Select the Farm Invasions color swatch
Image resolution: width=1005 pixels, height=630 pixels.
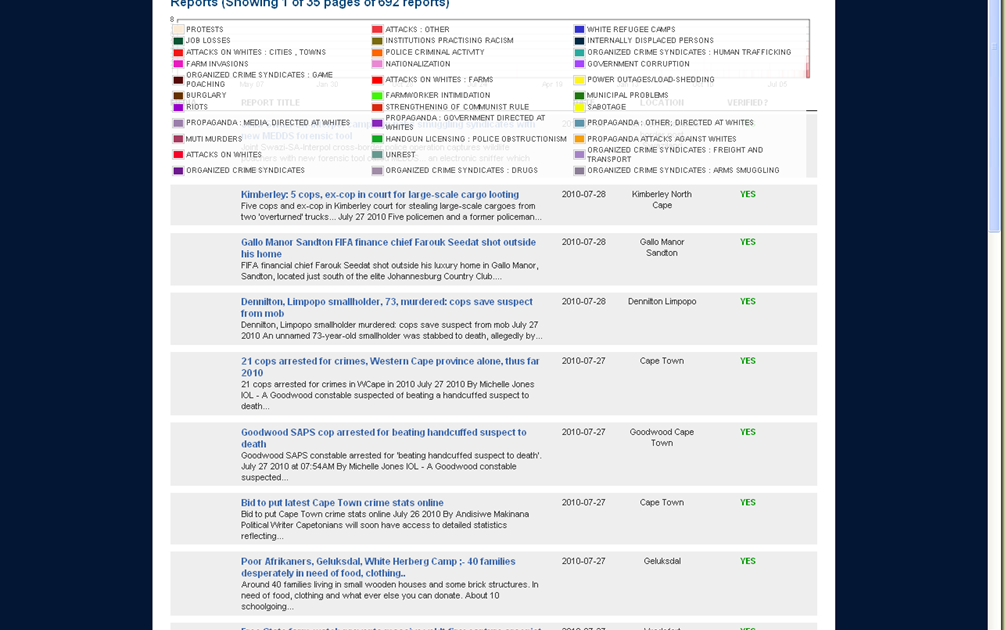tap(178, 64)
